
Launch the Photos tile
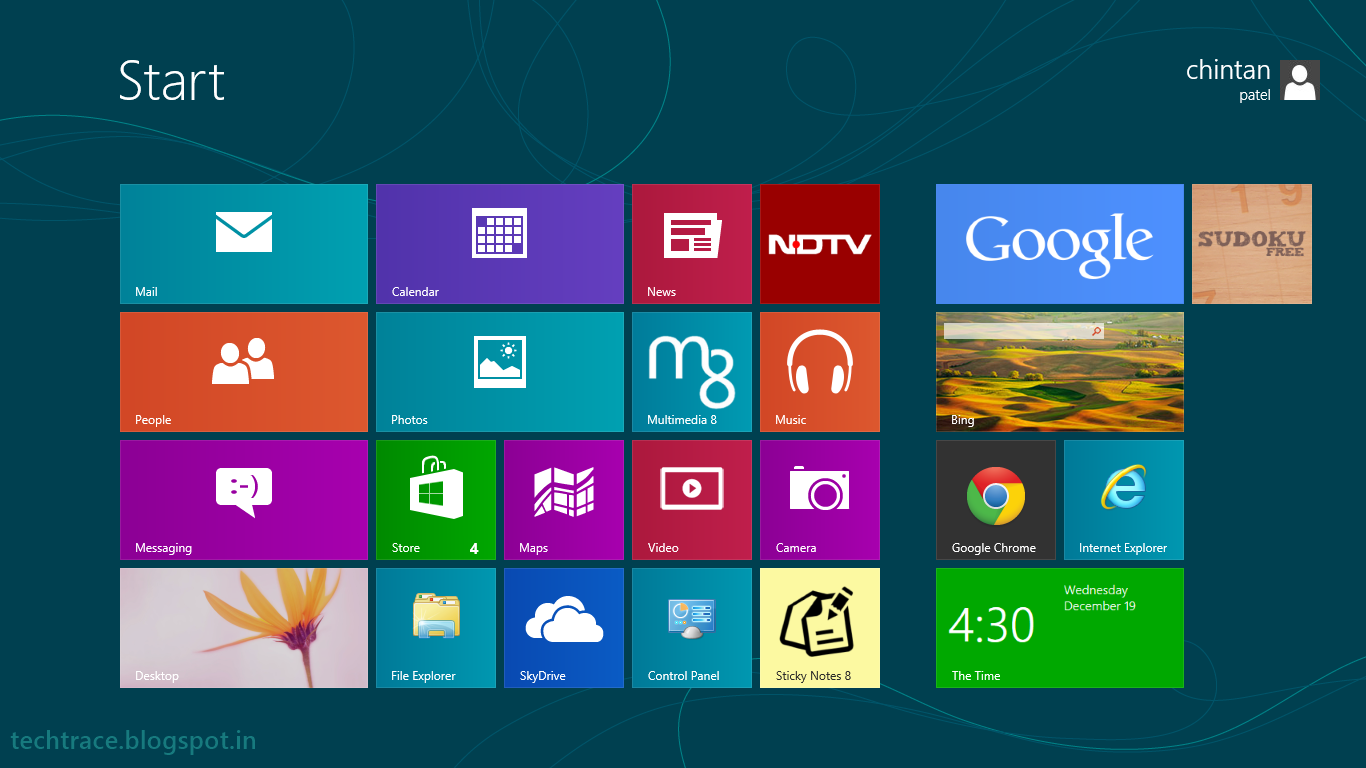pos(500,372)
